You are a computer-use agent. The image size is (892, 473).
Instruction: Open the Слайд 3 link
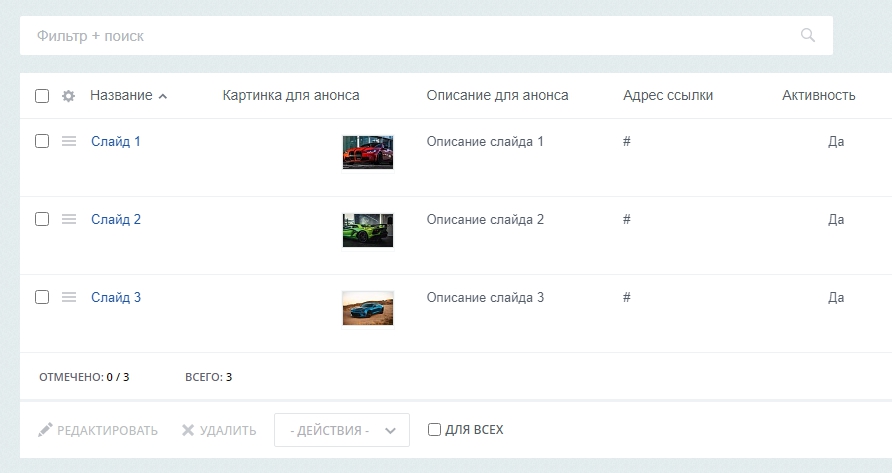pyautogui.click(x=115, y=297)
